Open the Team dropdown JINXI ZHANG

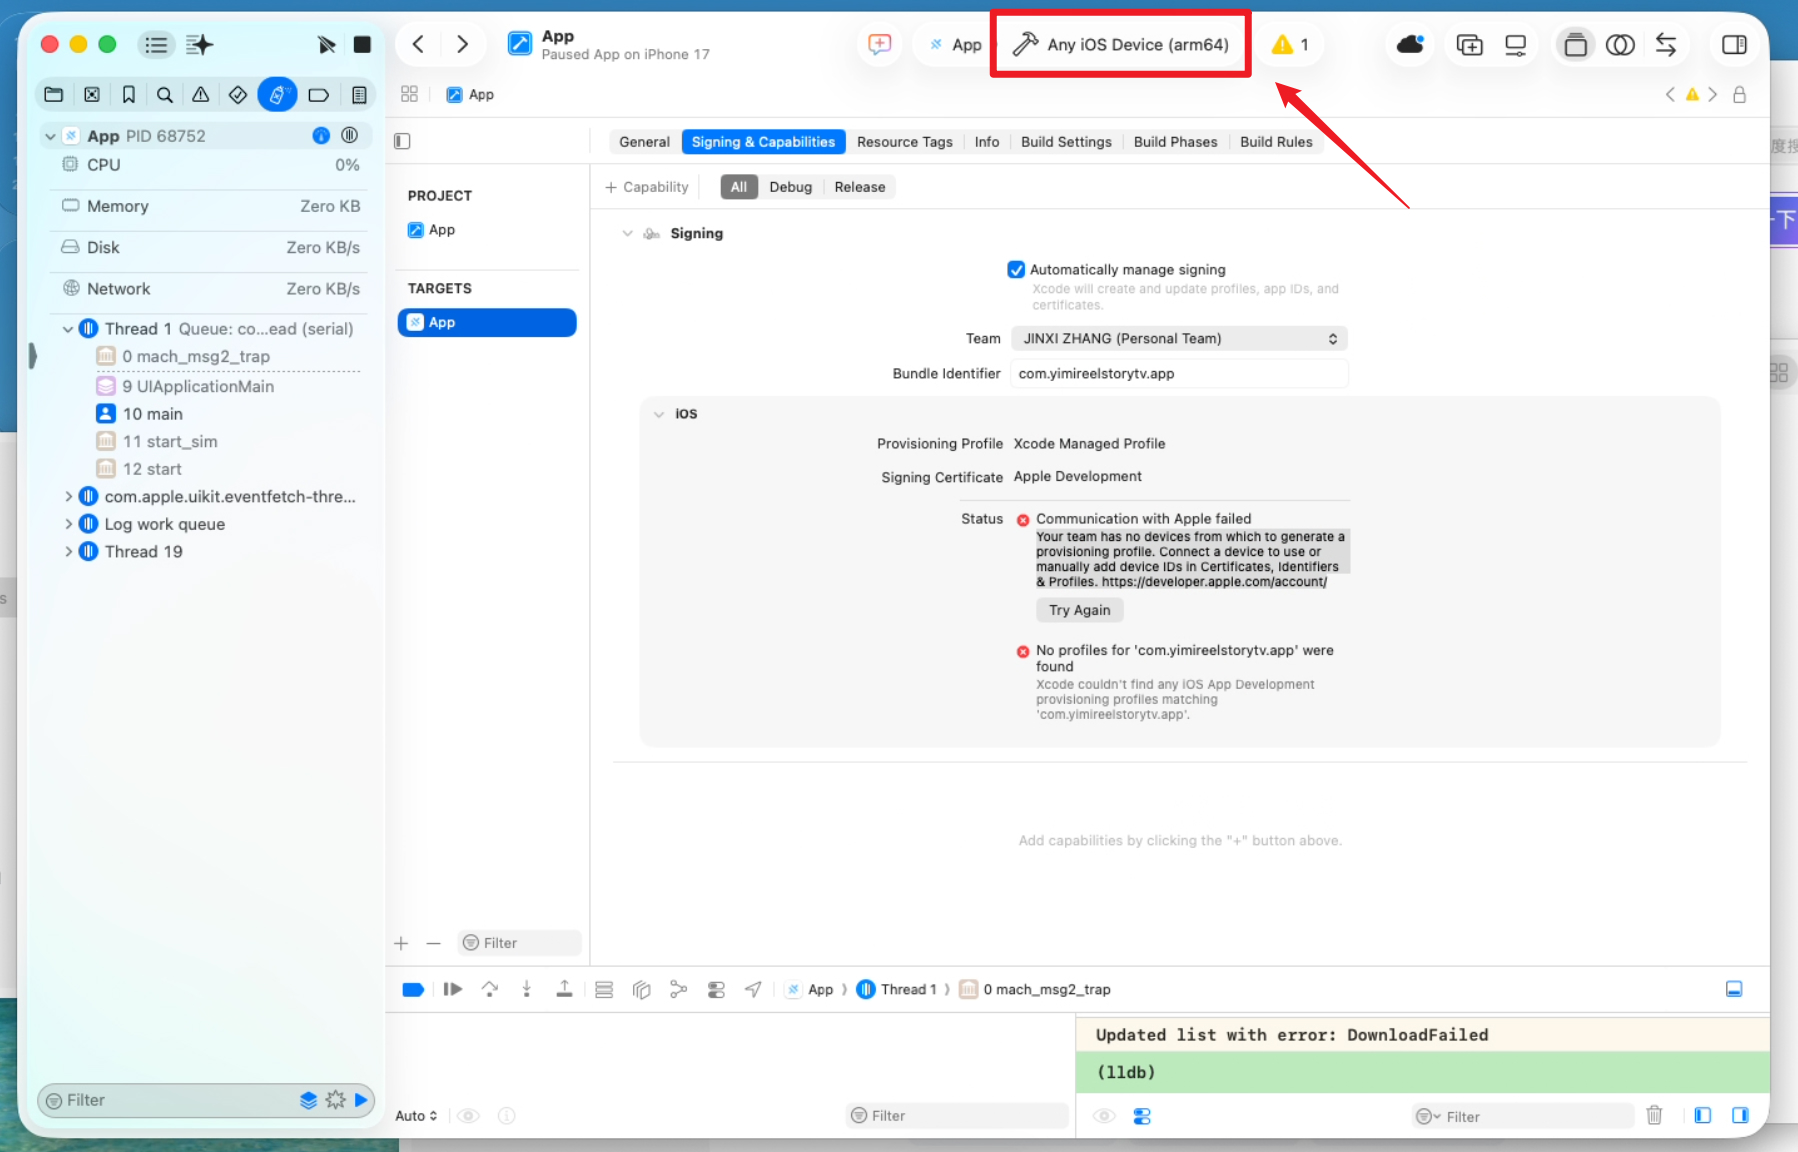1179,338
